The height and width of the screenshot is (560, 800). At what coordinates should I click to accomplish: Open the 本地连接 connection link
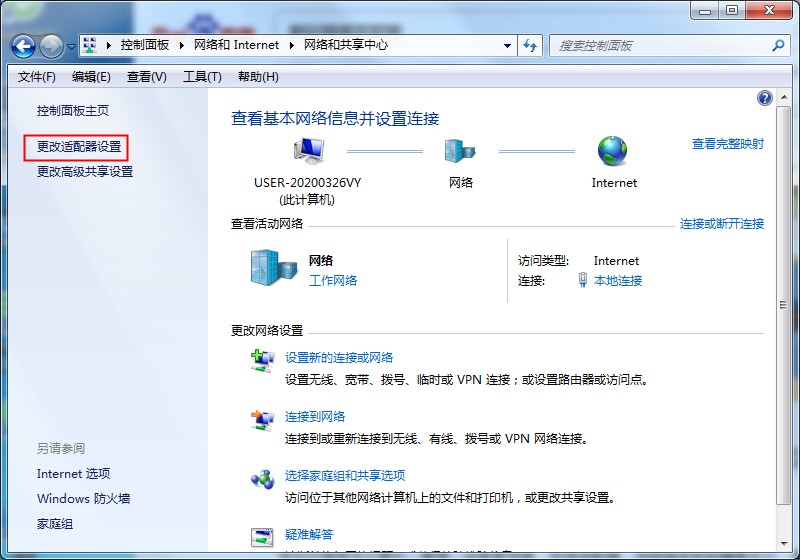(x=618, y=281)
